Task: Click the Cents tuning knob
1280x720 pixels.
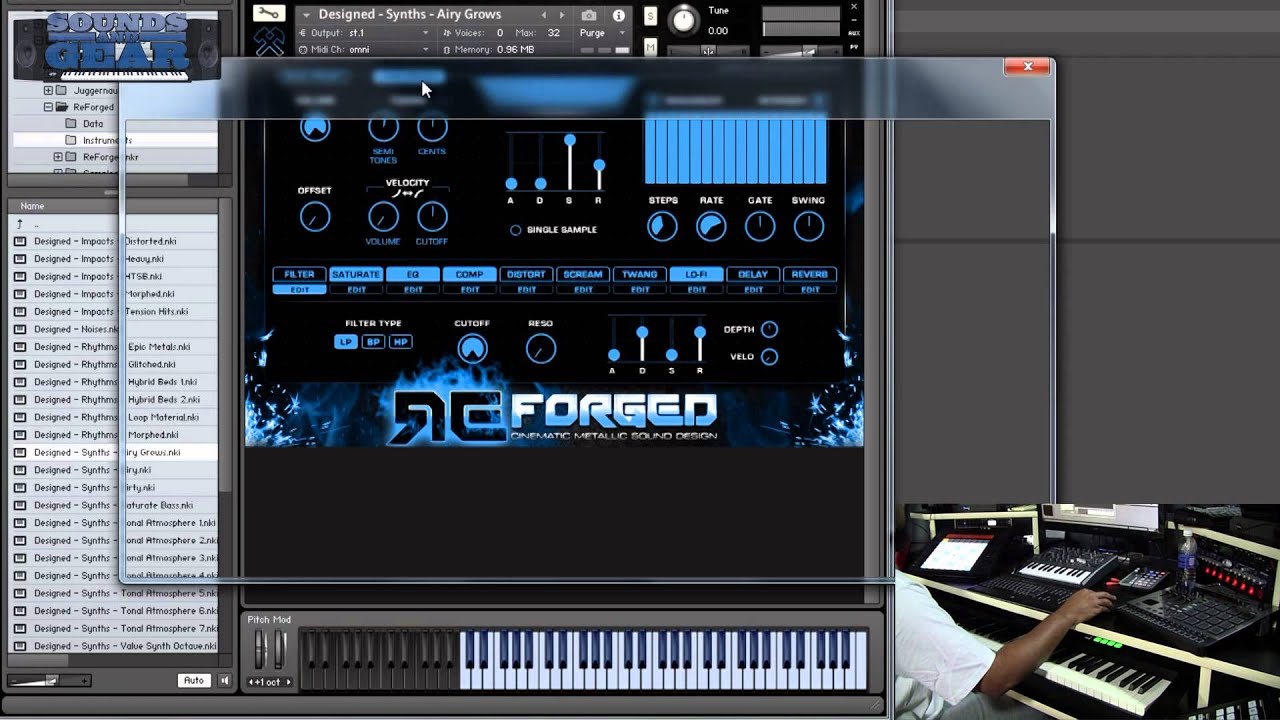Action: tap(432, 128)
